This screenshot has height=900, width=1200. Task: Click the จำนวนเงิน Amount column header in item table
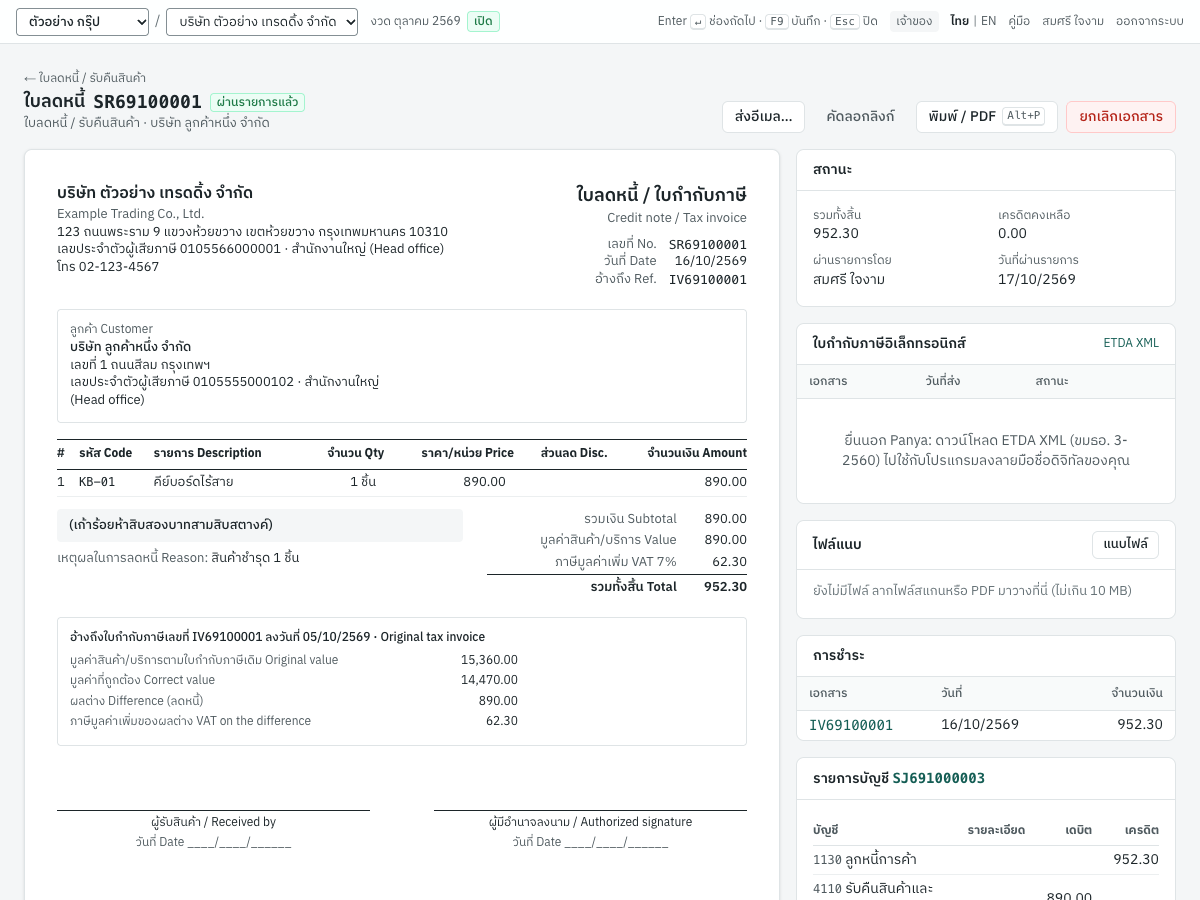697,453
